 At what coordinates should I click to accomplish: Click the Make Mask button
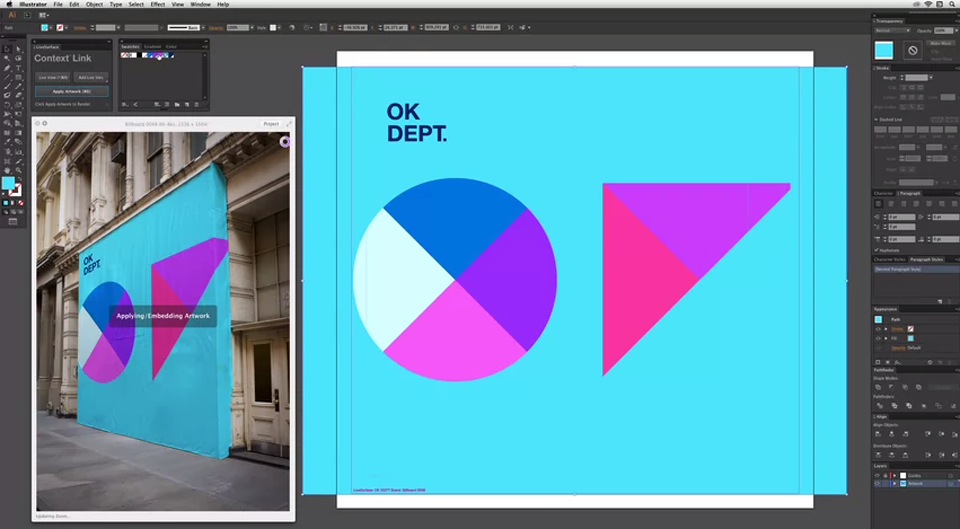coord(940,44)
